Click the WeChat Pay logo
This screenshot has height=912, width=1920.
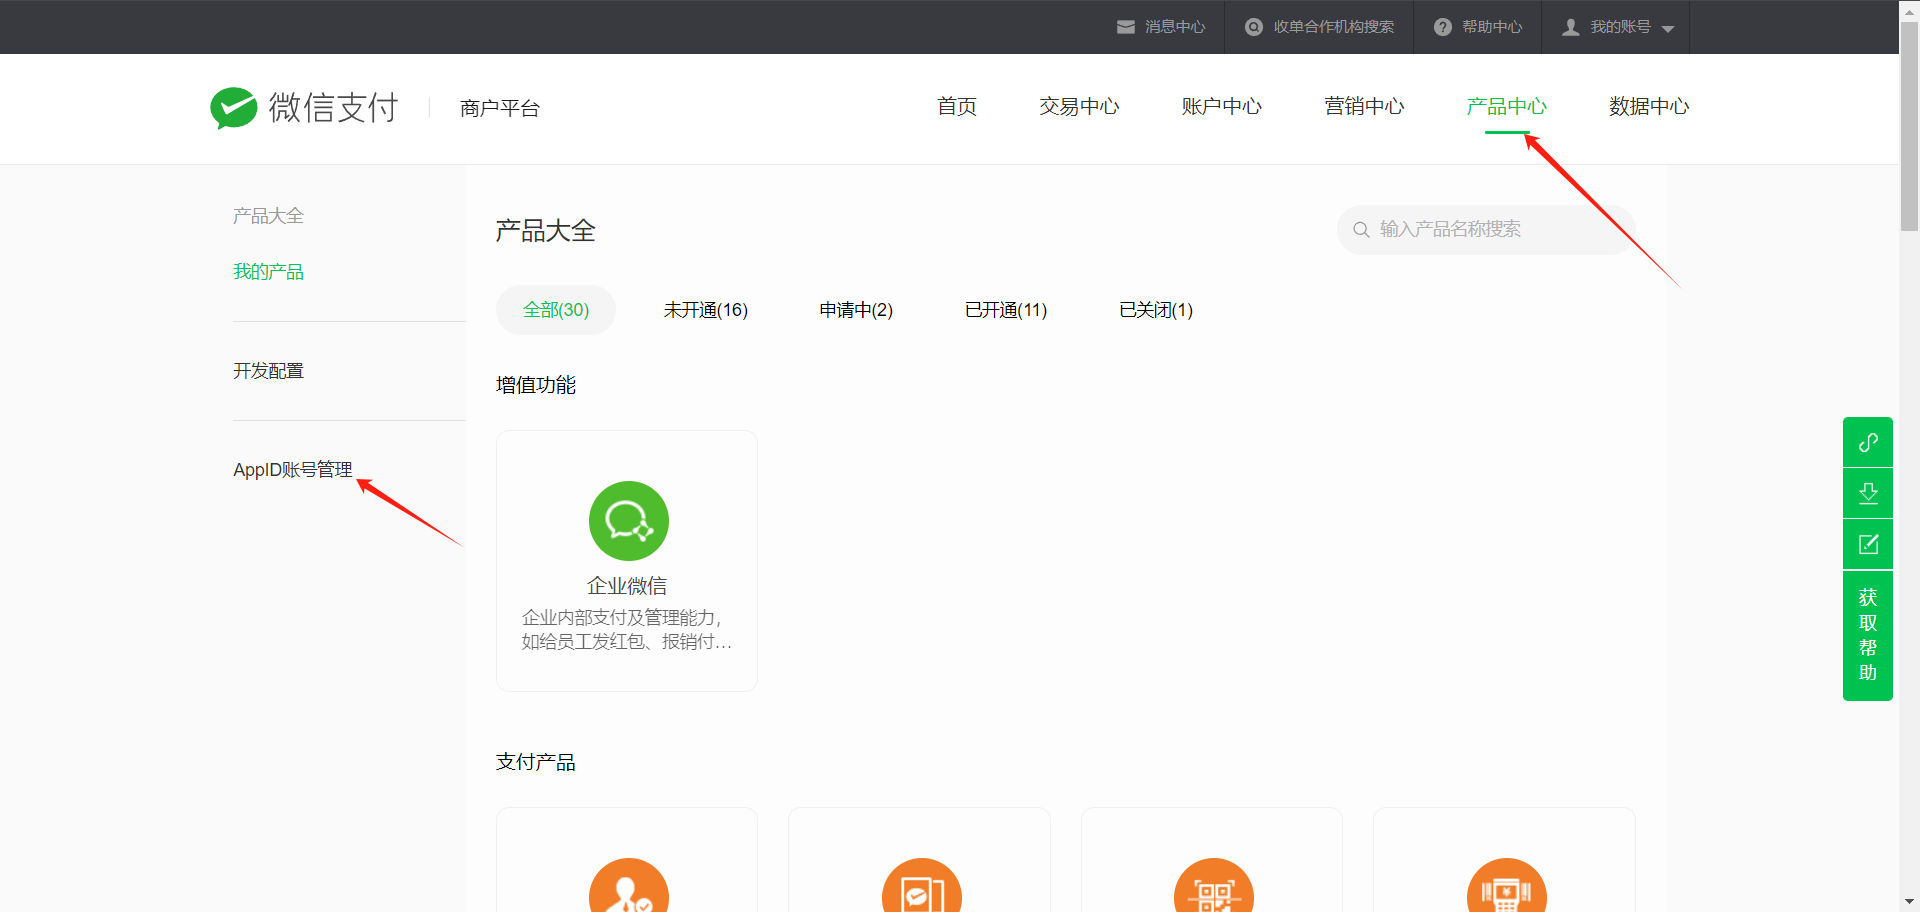point(304,108)
